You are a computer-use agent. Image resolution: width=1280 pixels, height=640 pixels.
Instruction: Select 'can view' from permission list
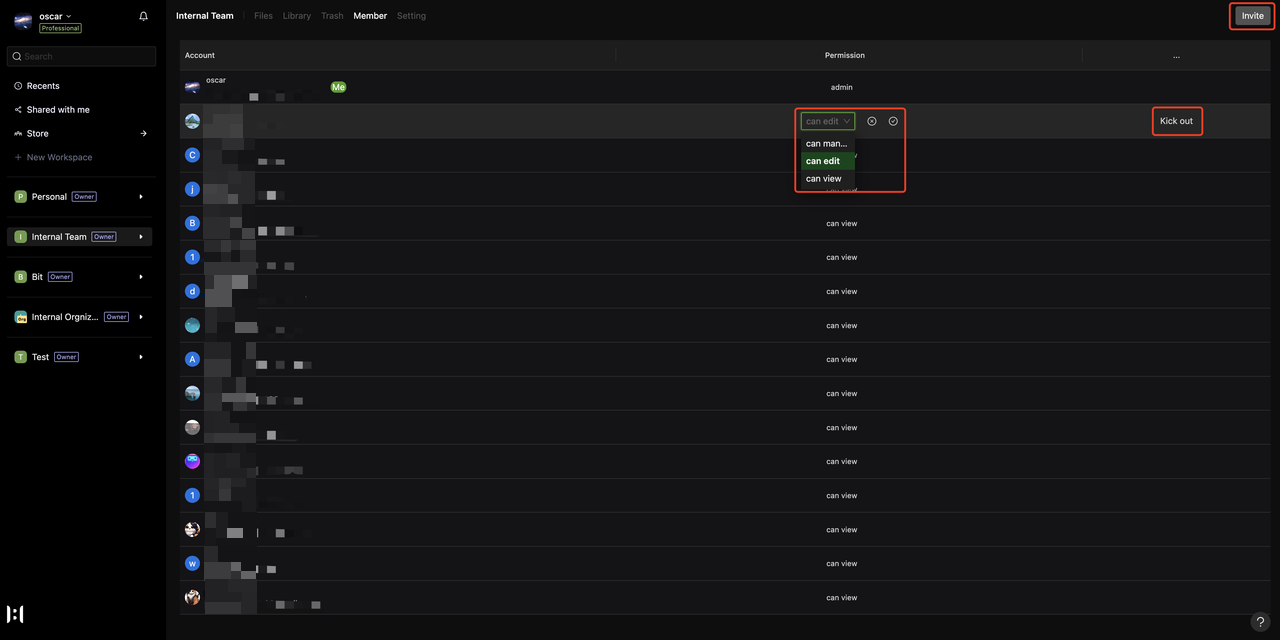click(824, 179)
